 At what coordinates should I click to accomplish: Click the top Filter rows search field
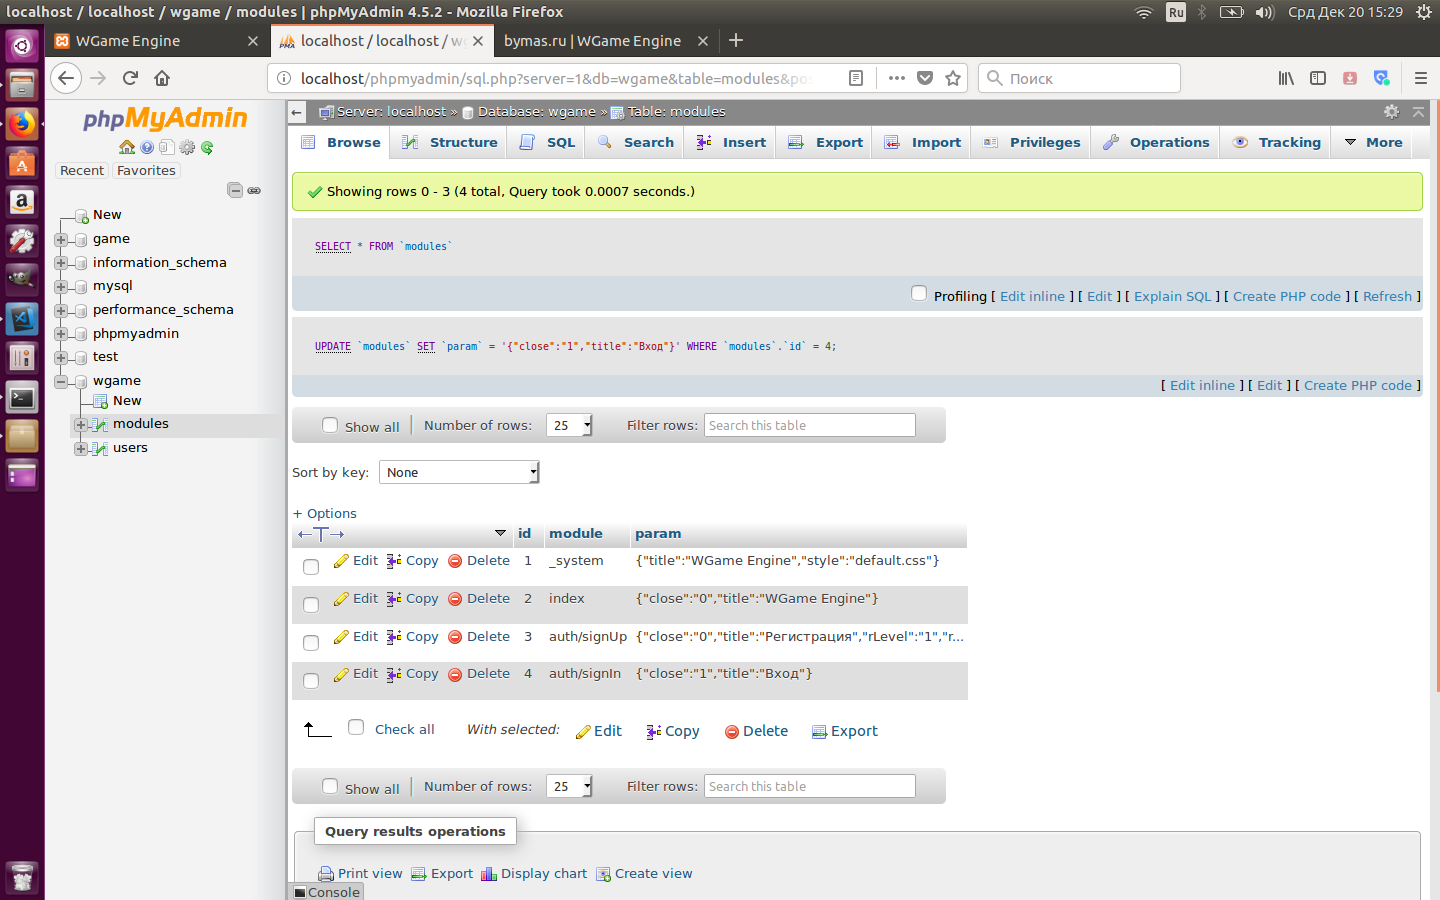(x=810, y=425)
